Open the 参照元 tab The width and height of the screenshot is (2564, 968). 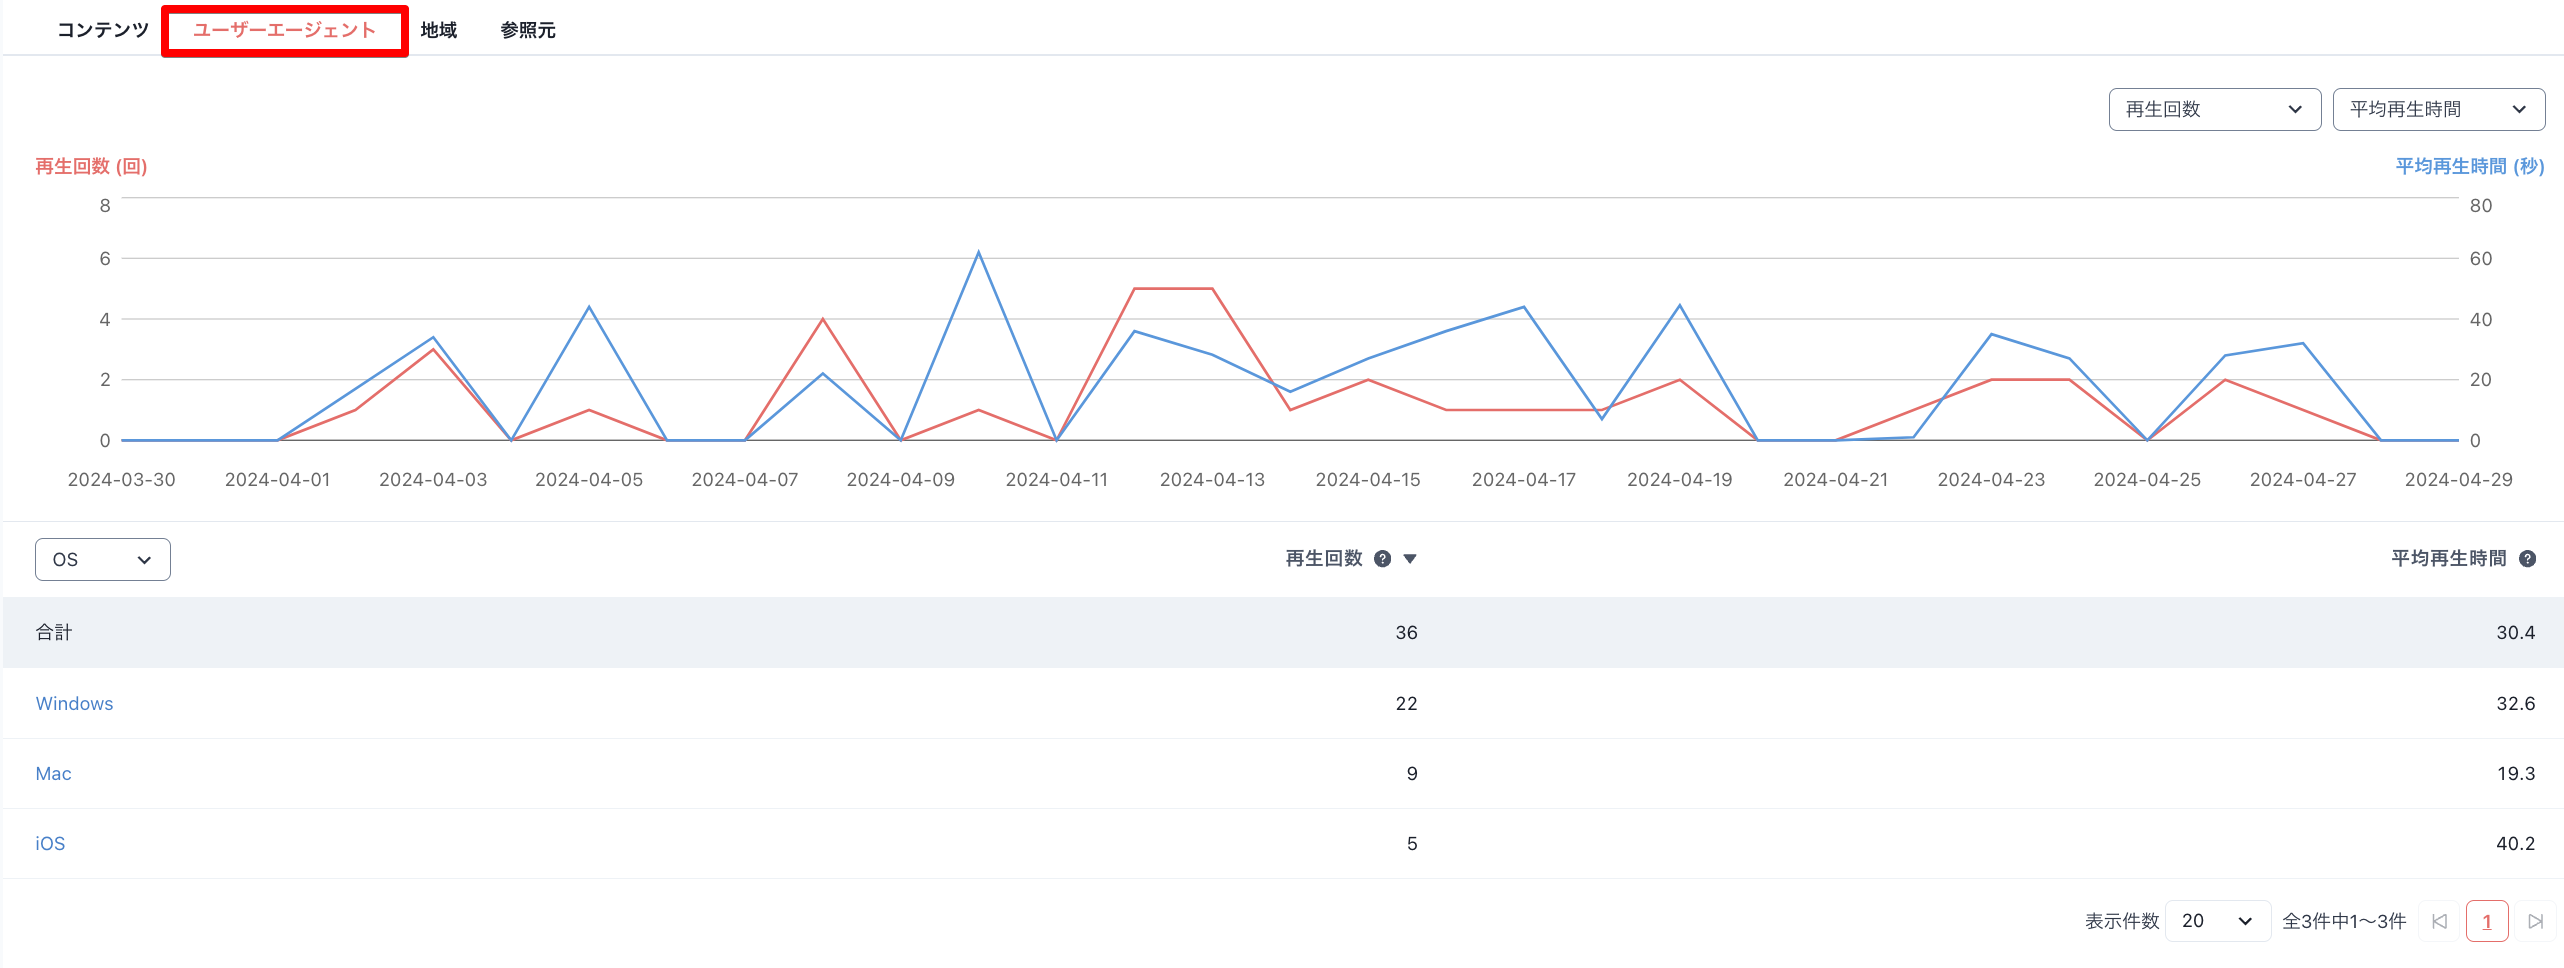527,30
